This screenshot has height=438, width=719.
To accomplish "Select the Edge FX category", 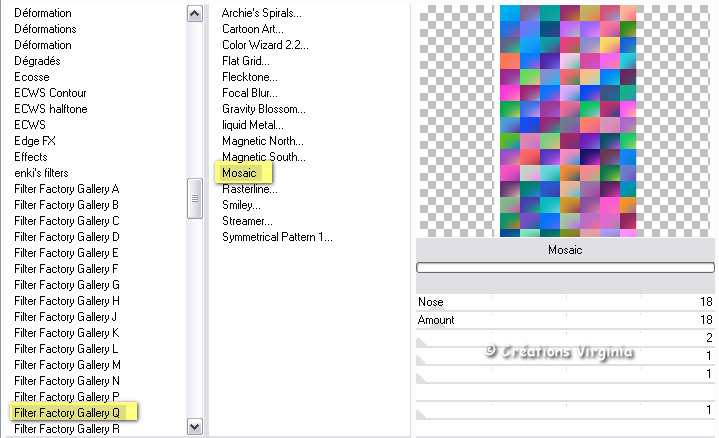I will click(35, 141).
